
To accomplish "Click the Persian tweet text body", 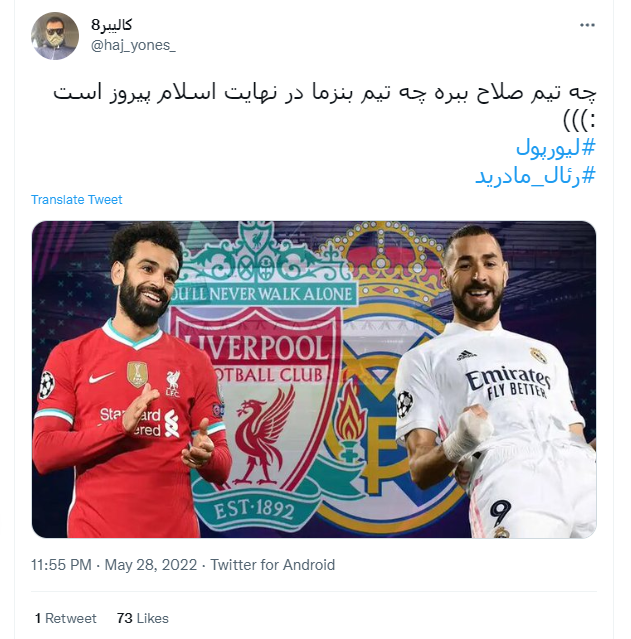I will 325,107.
